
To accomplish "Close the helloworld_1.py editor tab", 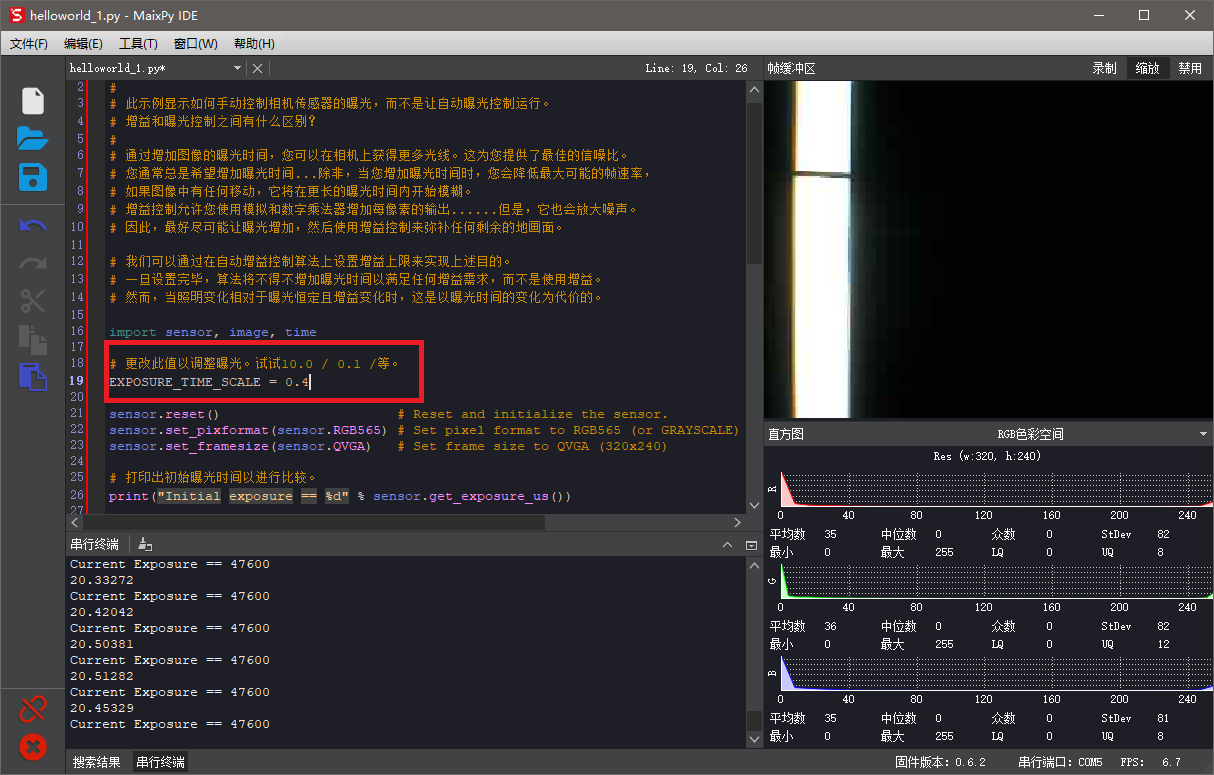I will (257, 68).
